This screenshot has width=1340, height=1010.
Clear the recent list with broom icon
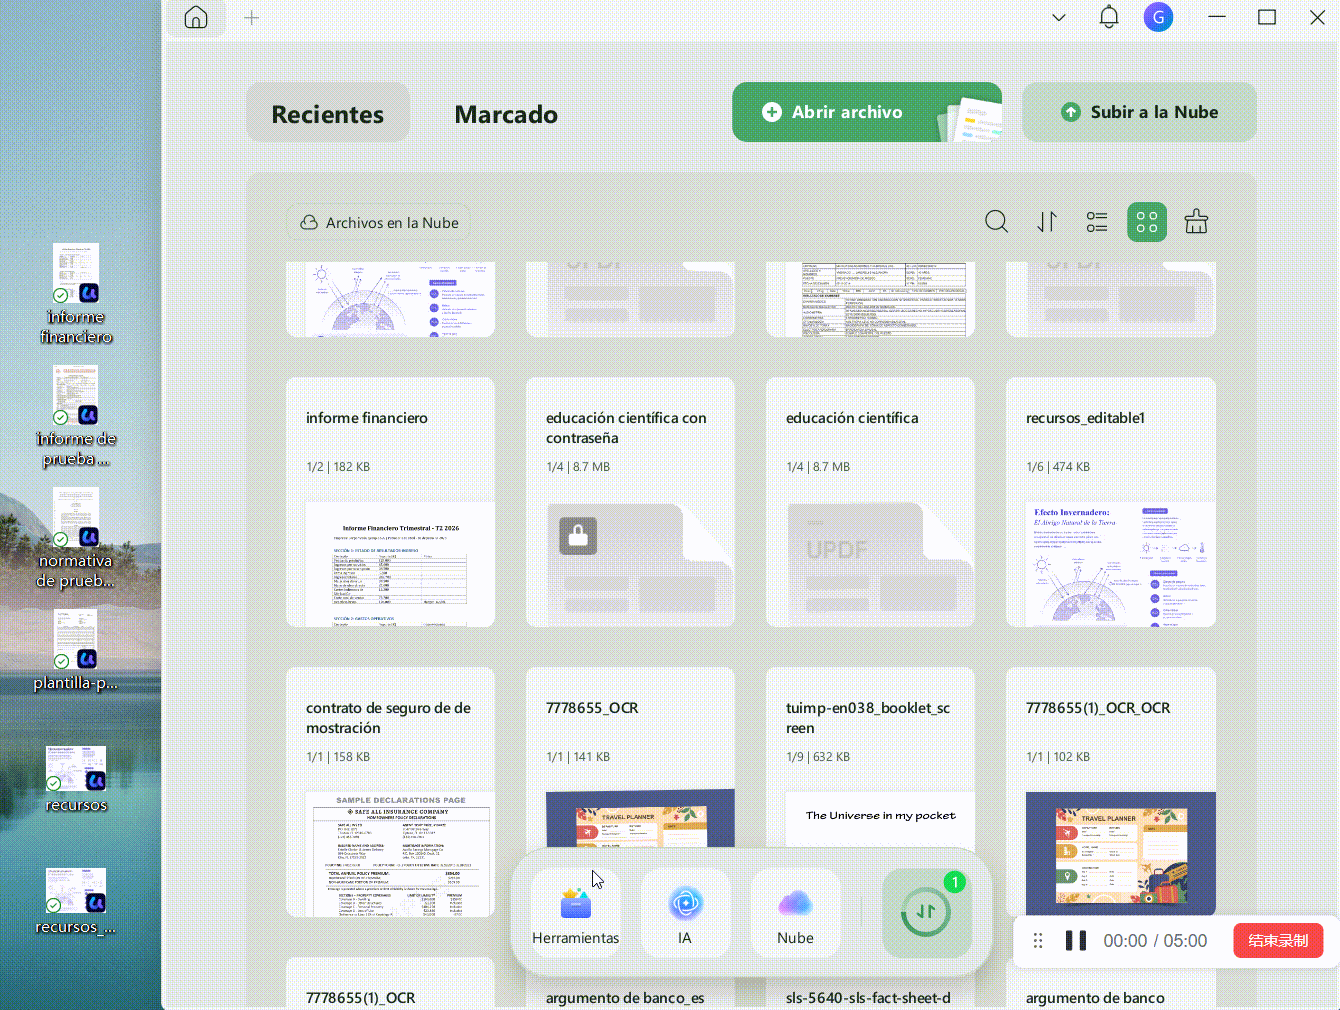point(1196,222)
